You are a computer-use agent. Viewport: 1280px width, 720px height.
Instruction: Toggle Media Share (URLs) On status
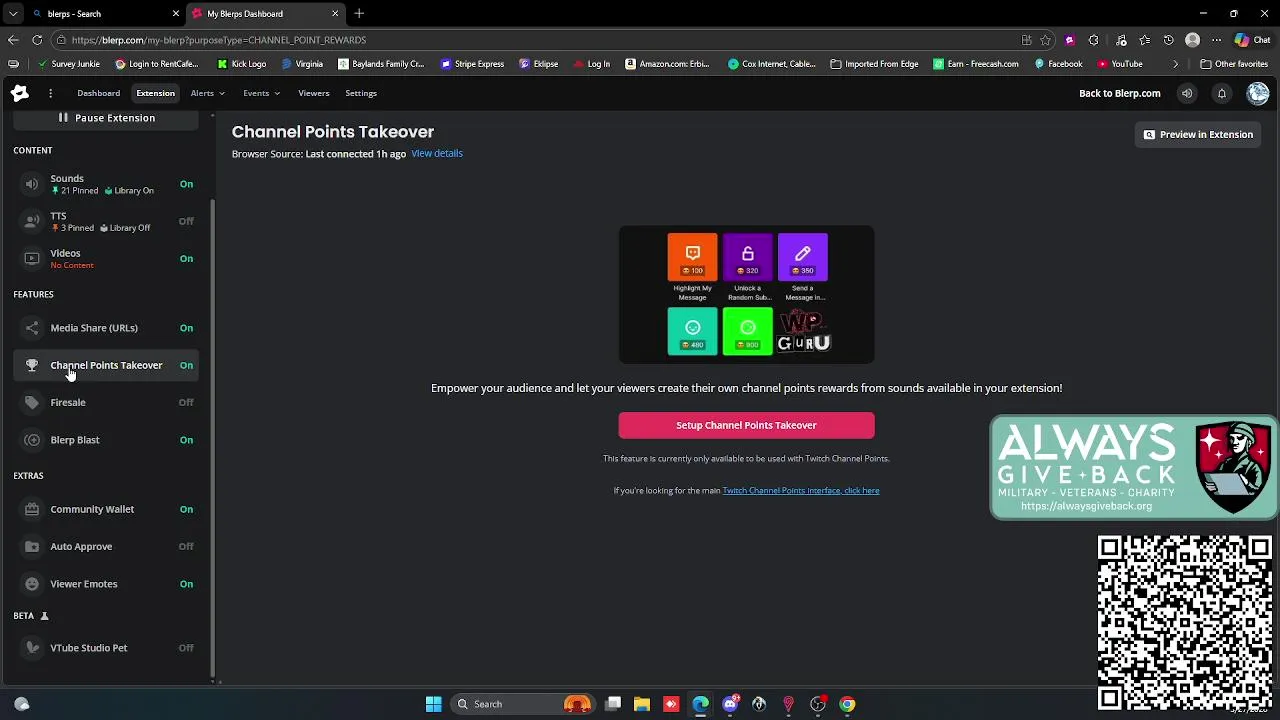coord(186,328)
